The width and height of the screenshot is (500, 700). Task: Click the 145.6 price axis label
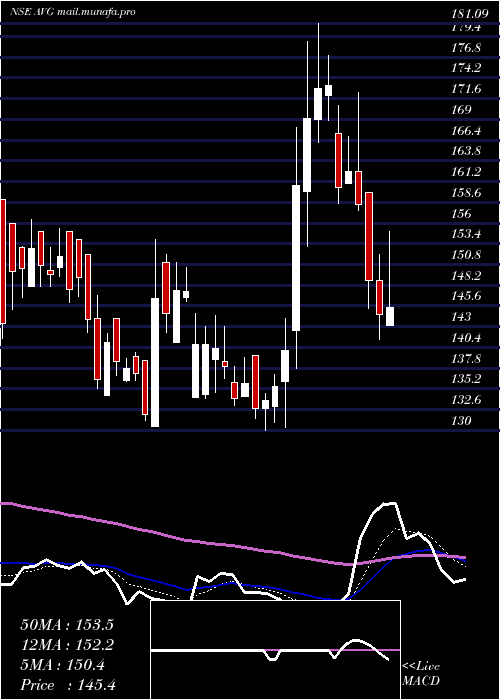click(x=466, y=296)
